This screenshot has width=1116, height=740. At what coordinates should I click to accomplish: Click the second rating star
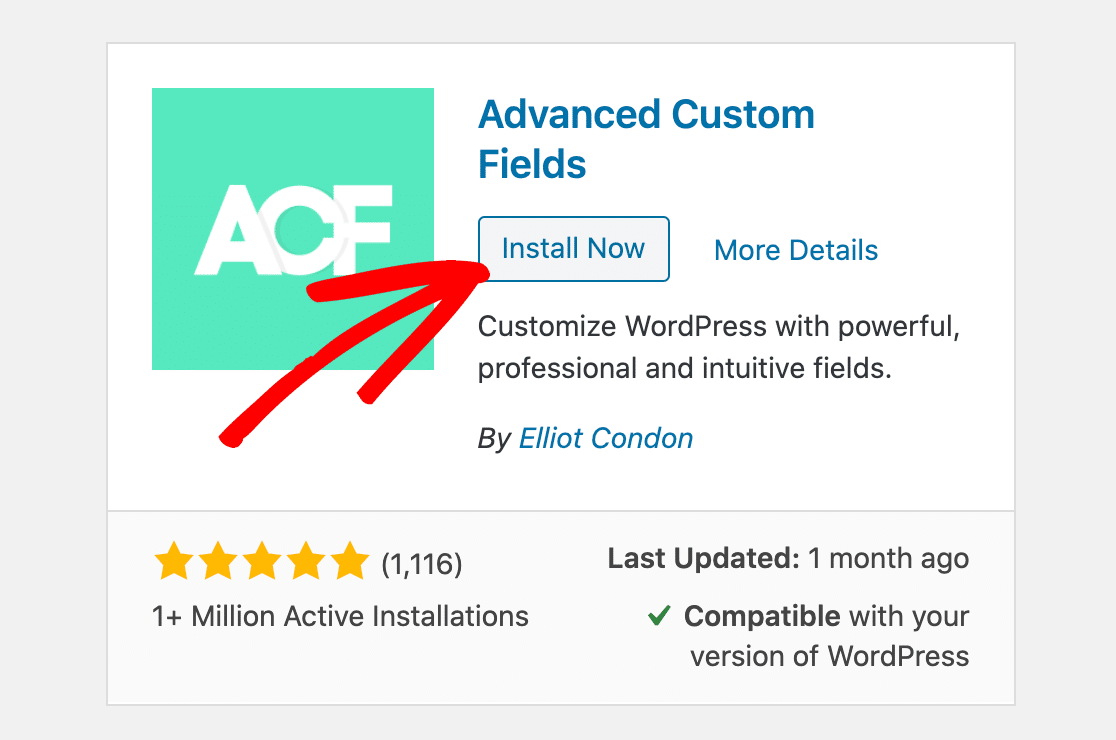coord(220,562)
